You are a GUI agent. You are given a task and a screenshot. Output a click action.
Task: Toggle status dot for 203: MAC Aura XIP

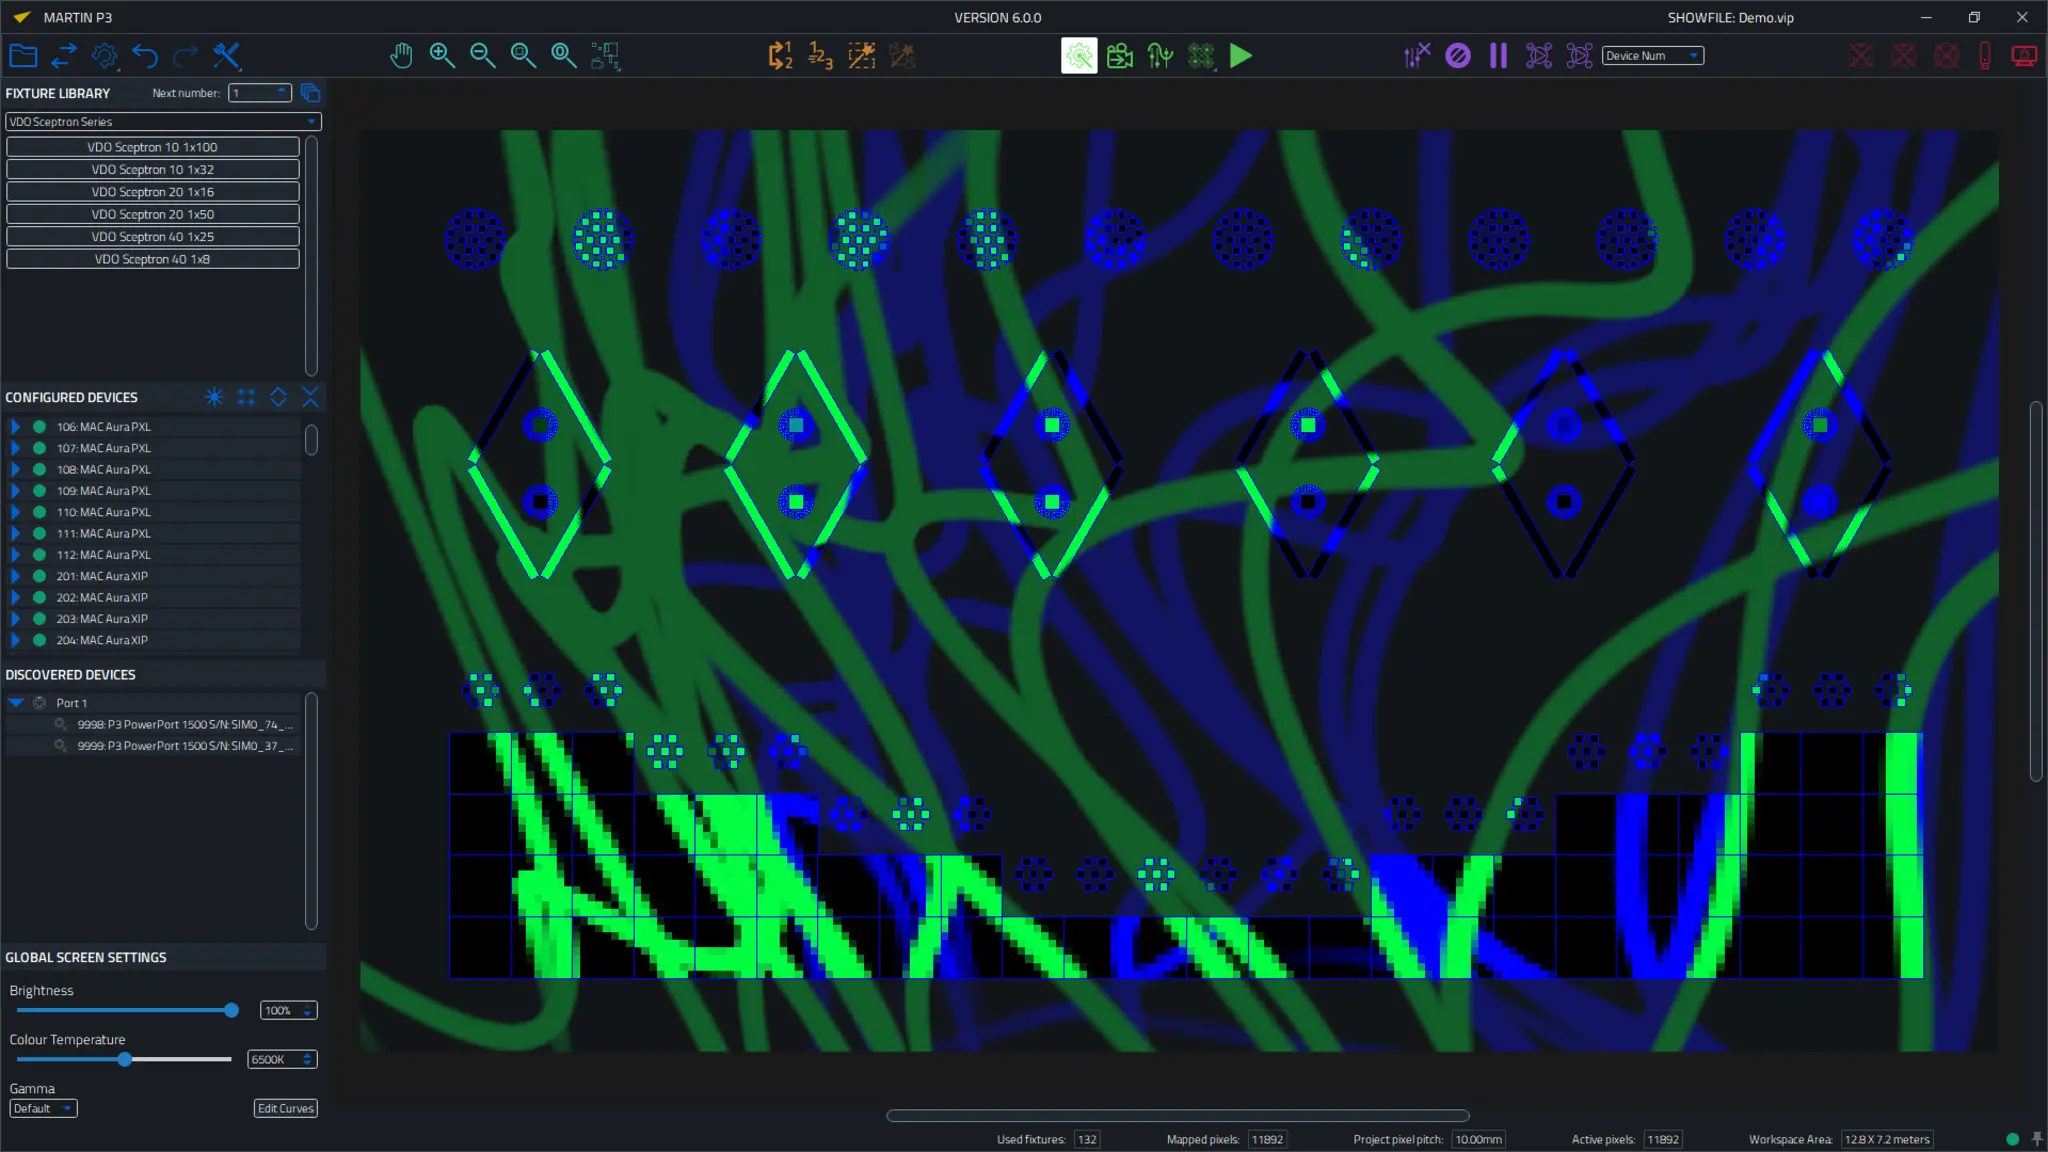39,619
